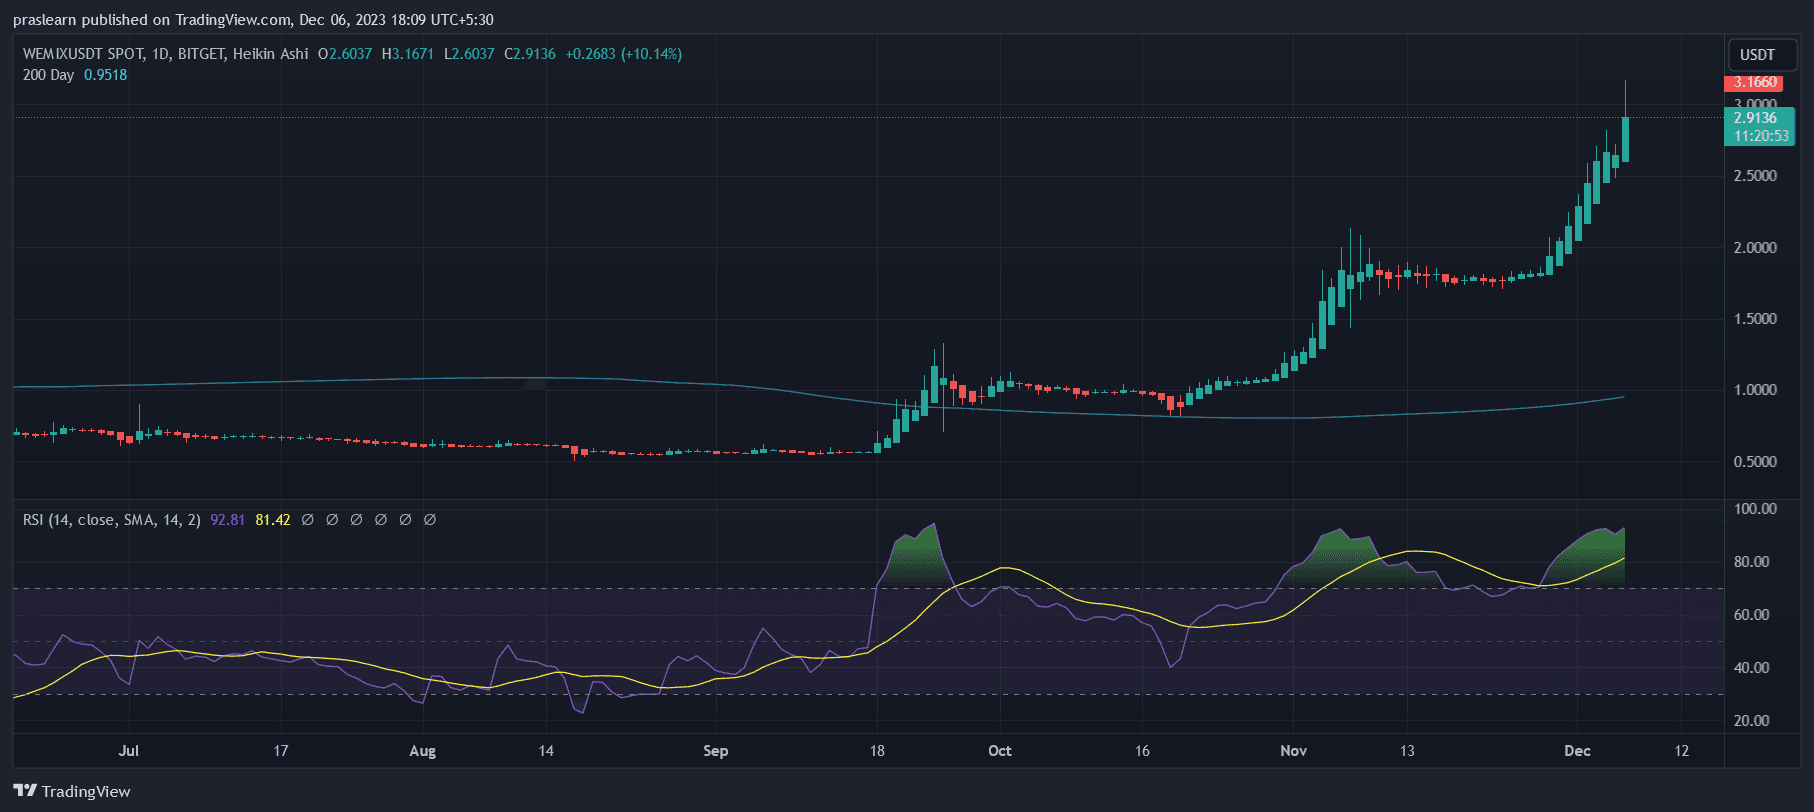Click the 200 Day value 0.9518

[105, 75]
